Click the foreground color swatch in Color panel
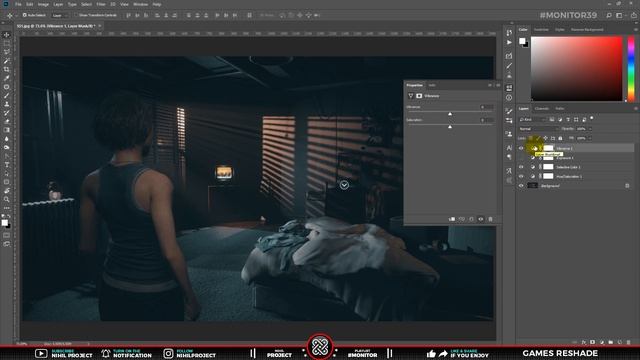The height and width of the screenshot is (360, 640). [x=522, y=41]
